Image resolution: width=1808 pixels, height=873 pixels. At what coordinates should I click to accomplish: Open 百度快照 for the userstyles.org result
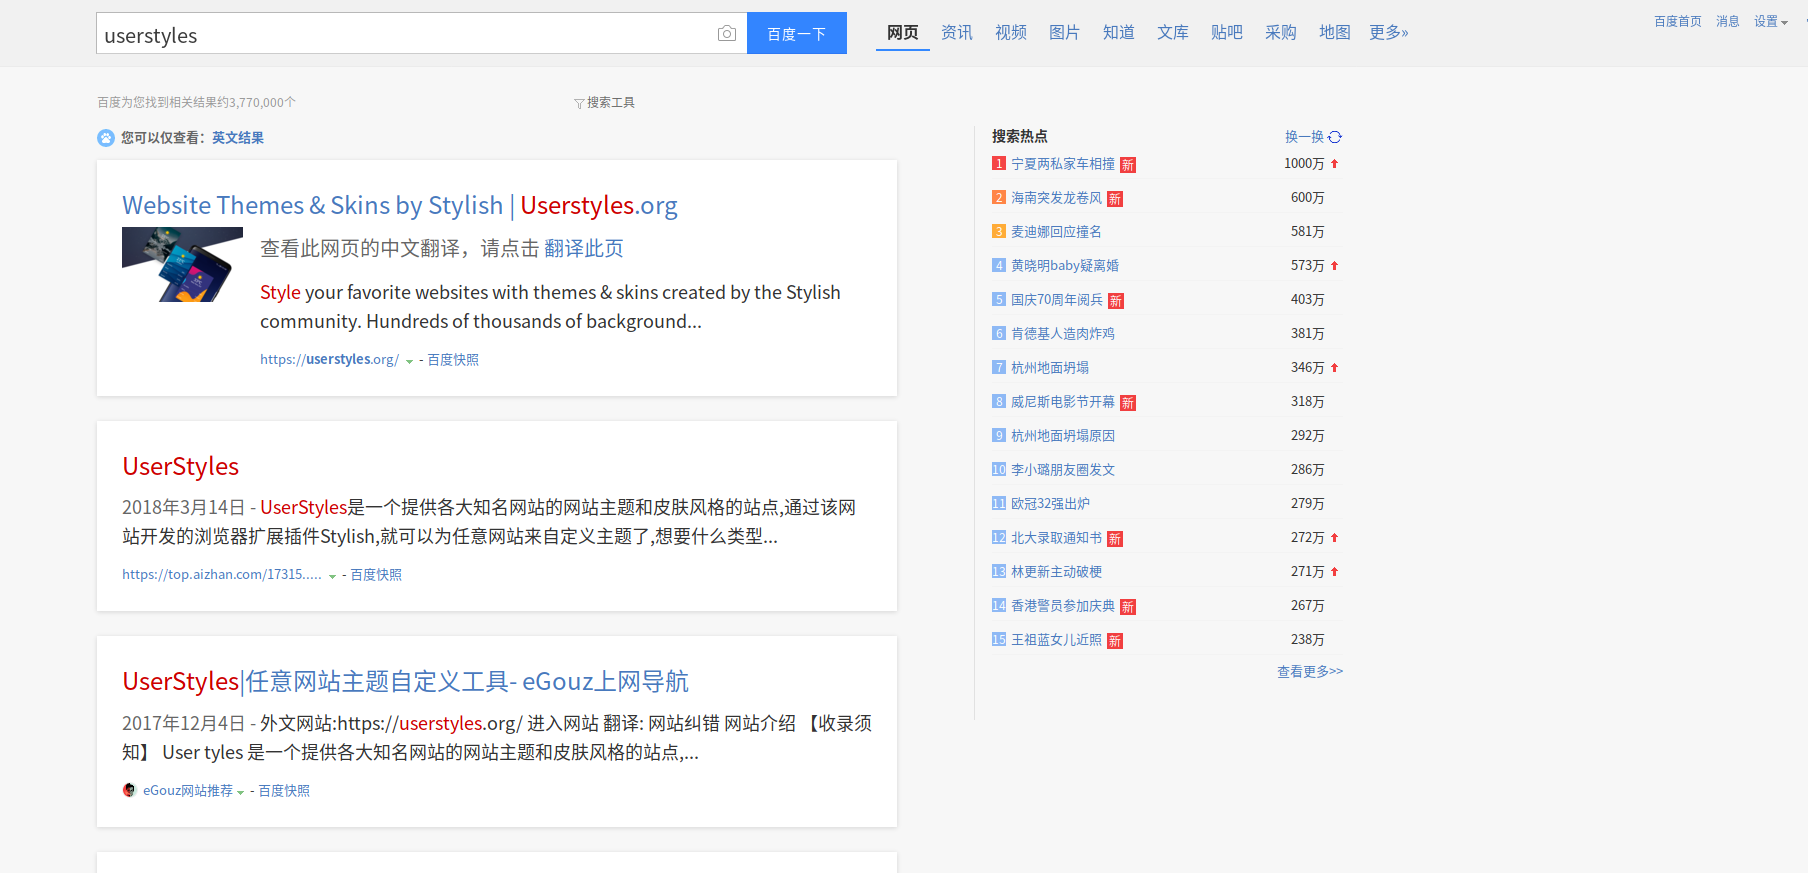[453, 360]
